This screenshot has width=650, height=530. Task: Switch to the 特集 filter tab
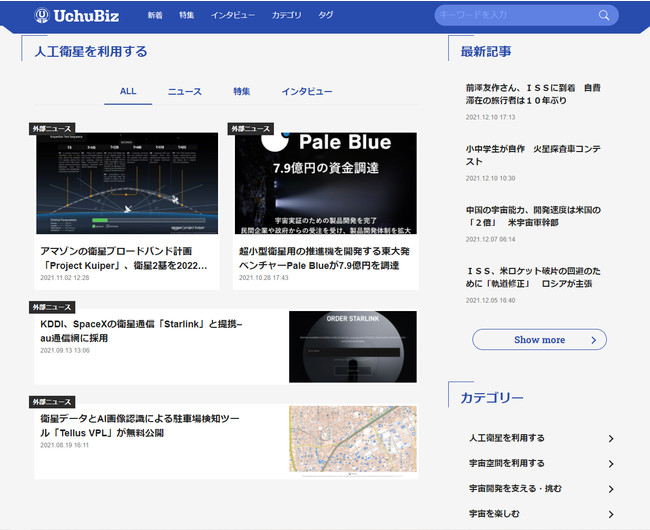(x=241, y=92)
